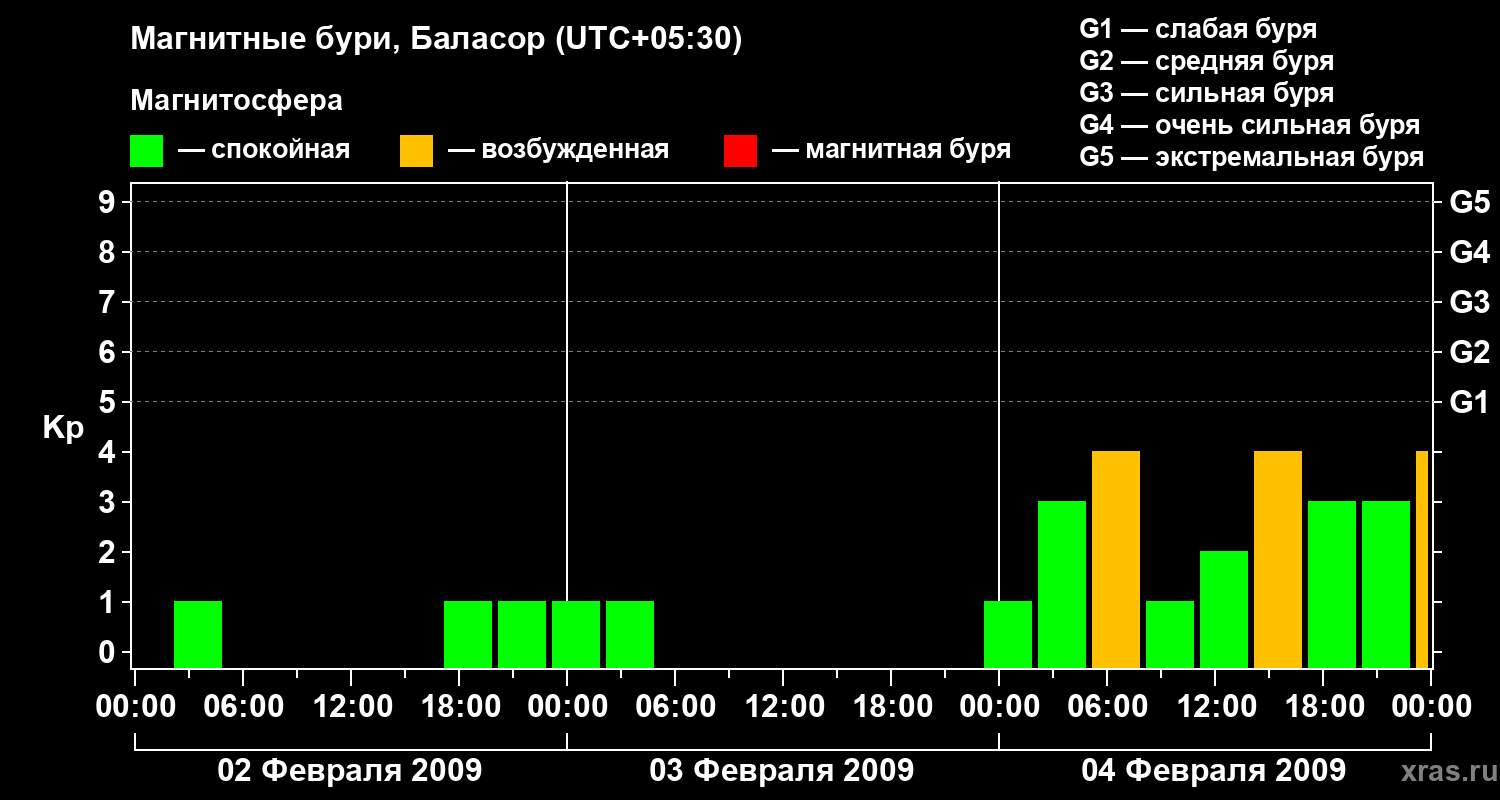Image resolution: width=1500 pixels, height=800 pixels.
Task: Click the G3 — сильная буря legend text
Action: pyautogui.click(x=1207, y=93)
